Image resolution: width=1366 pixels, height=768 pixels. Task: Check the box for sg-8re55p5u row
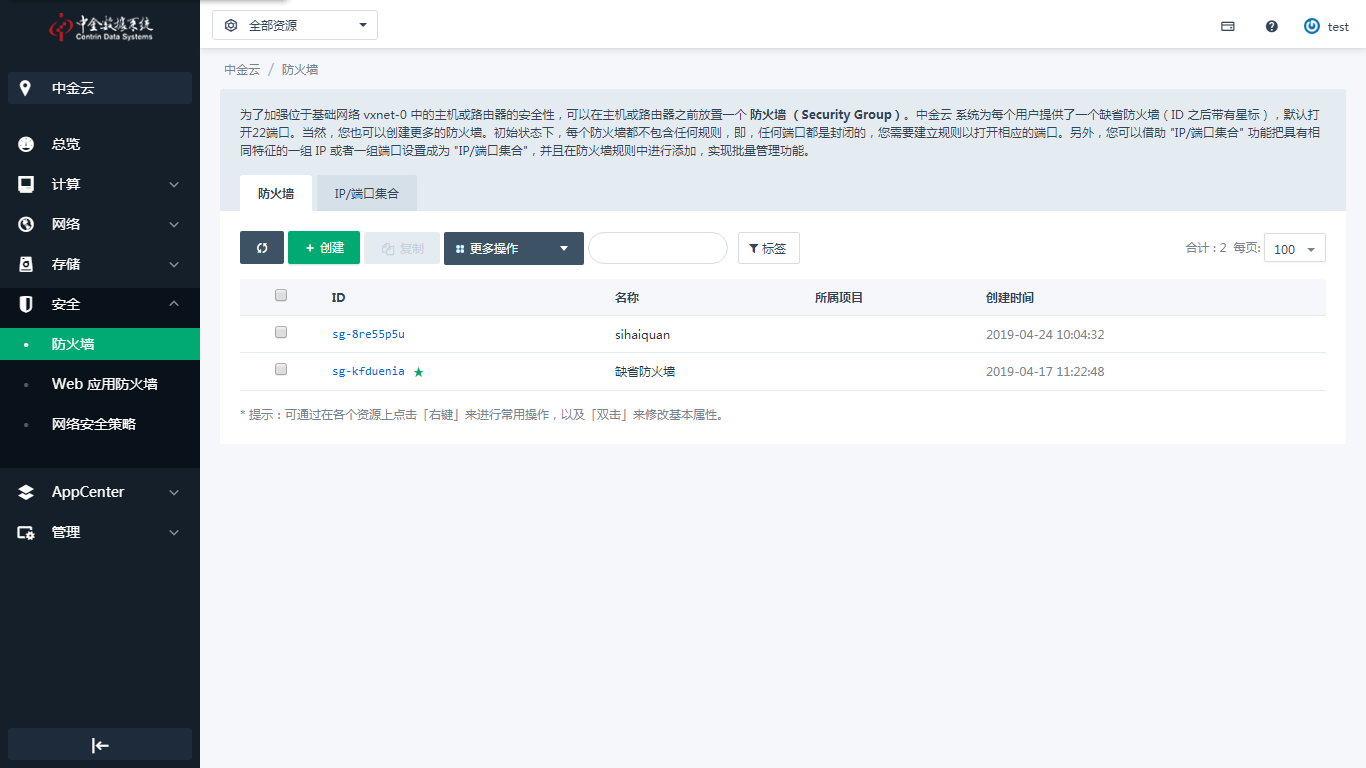click(281, 332)
